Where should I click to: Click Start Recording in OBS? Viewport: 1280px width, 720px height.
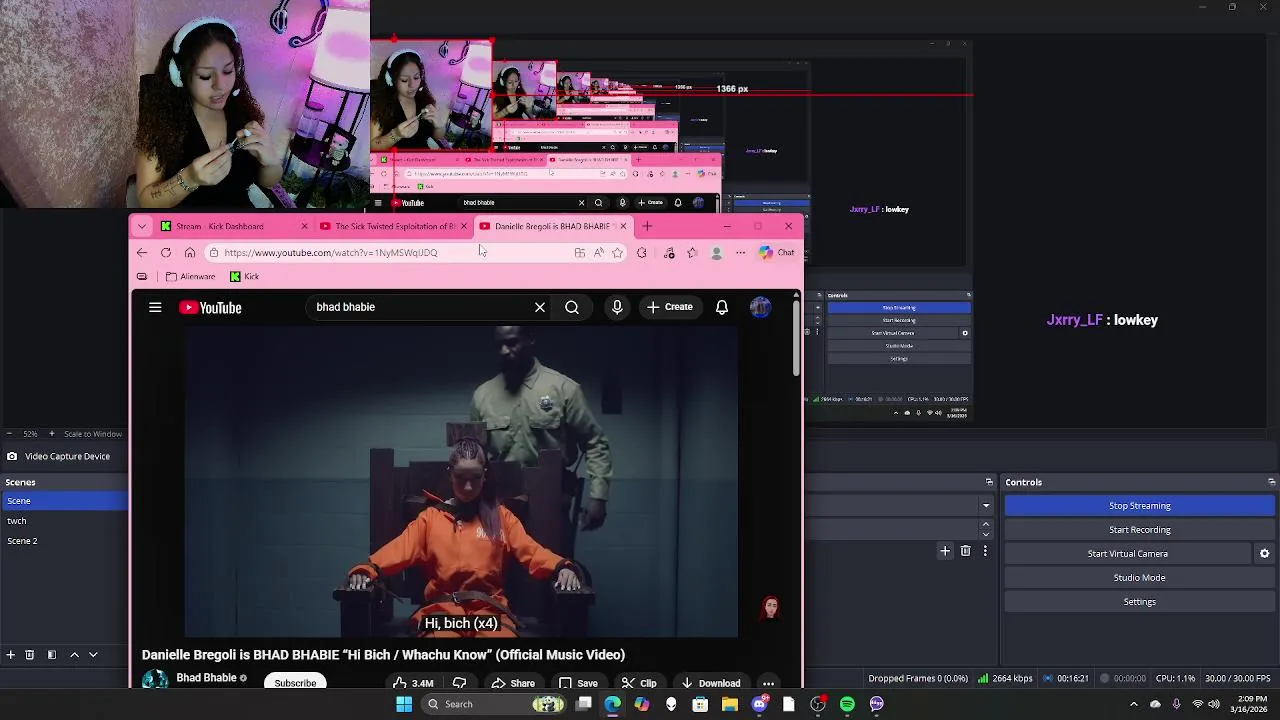pos(1139,530)
